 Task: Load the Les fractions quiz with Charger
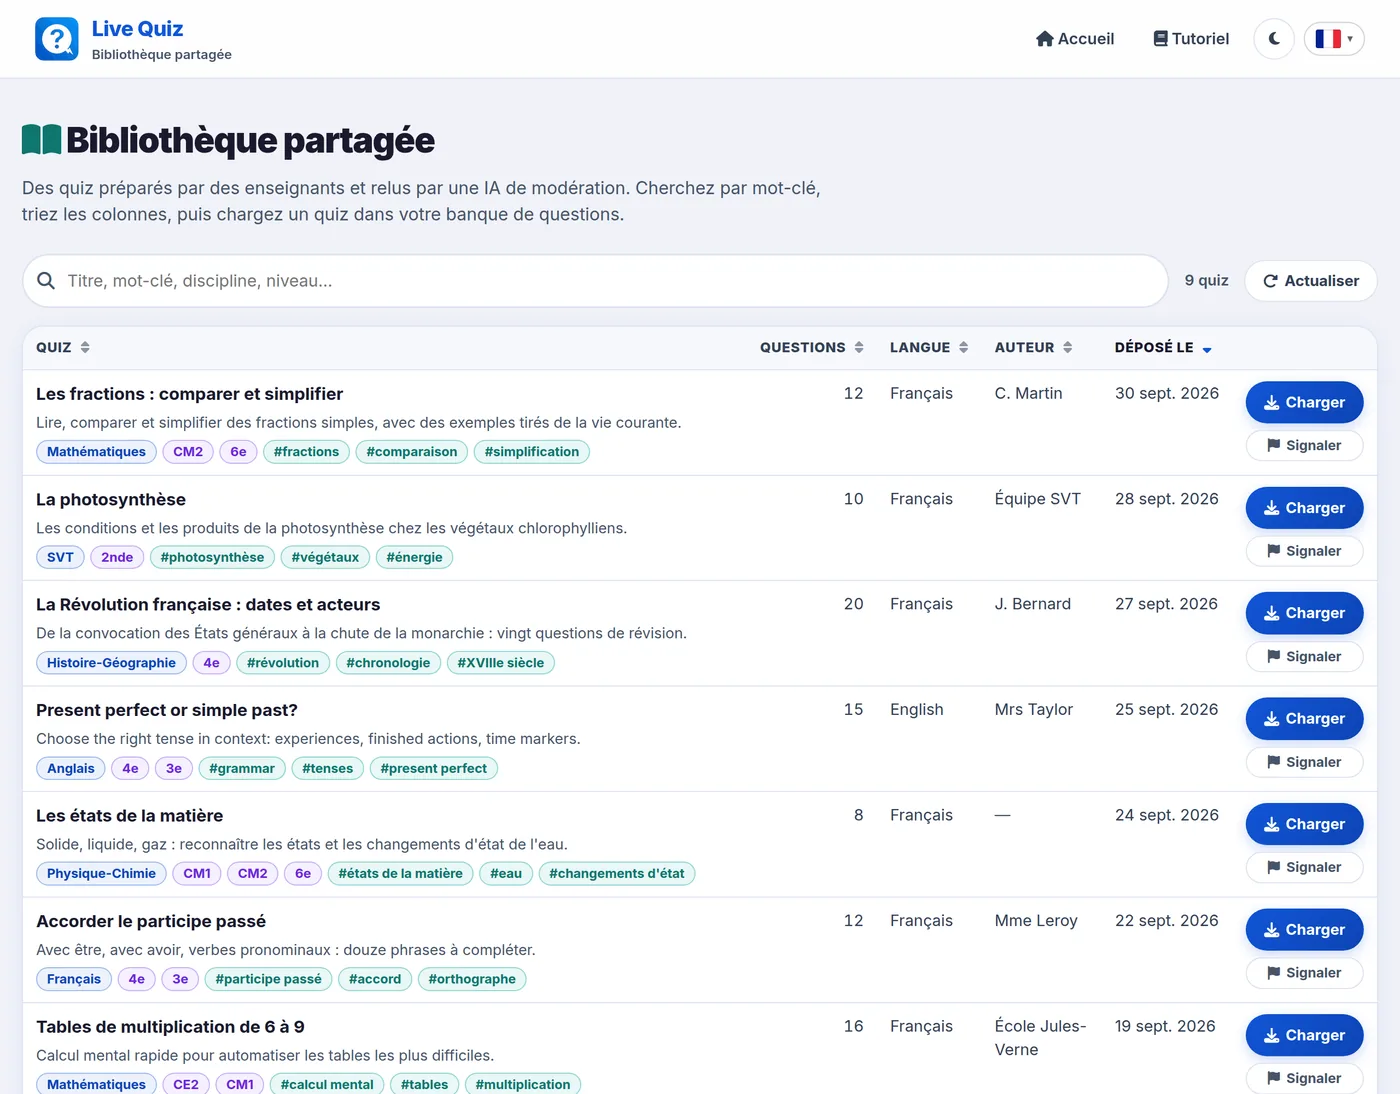[x=1304, y=402]
